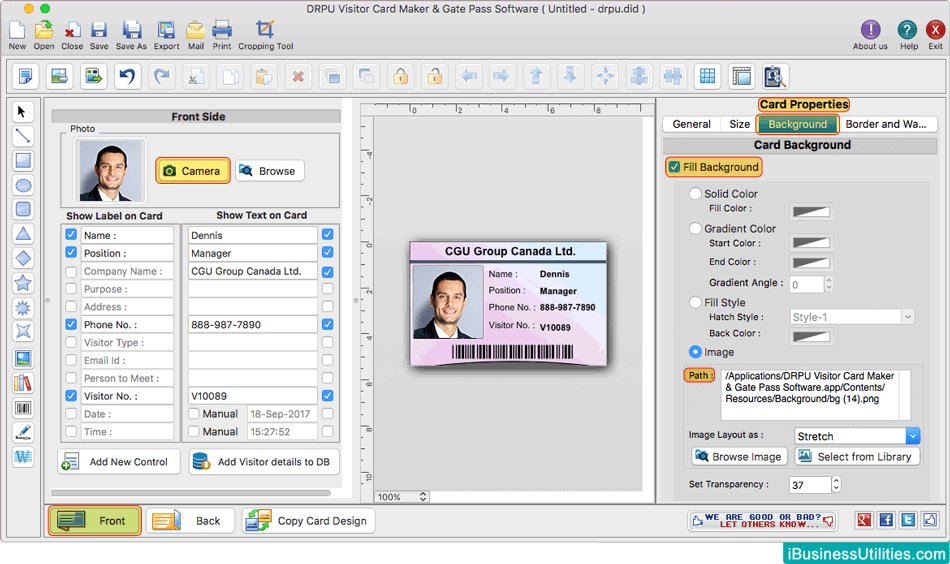Open the gradient Start Color swatch

pyautogui.click(x=811, y=242)
